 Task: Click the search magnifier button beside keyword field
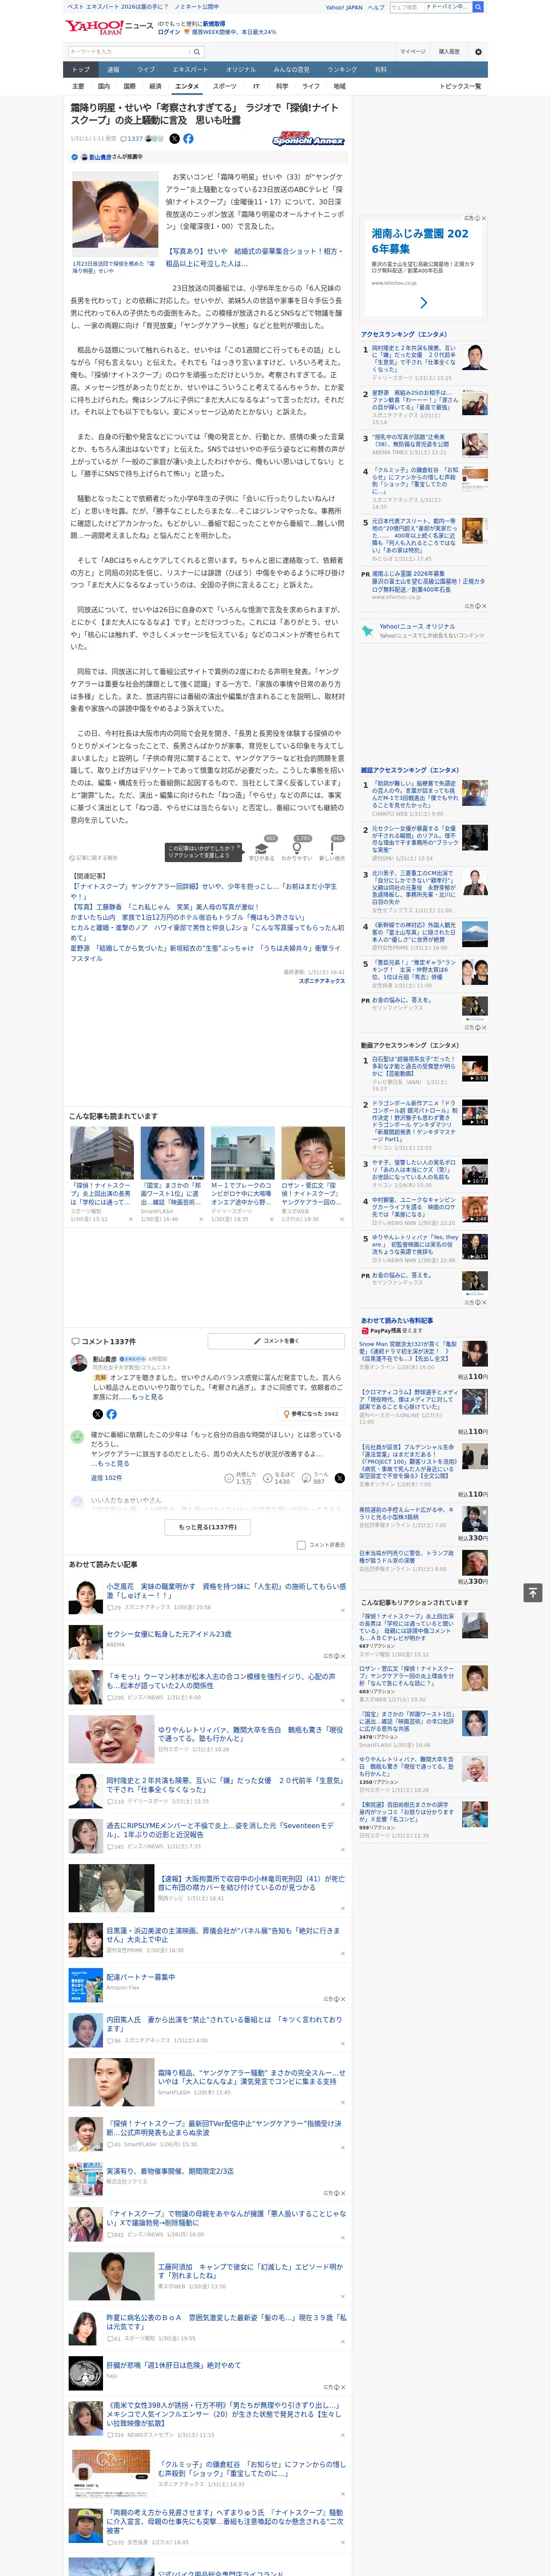[x=197, y=51]
